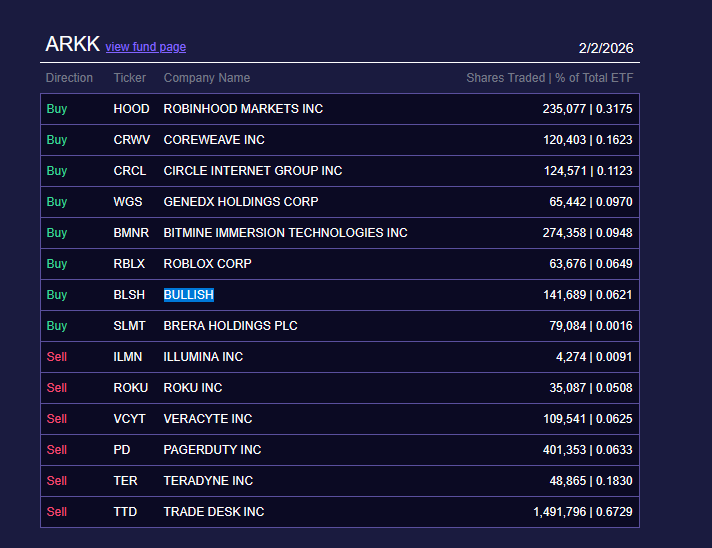This screenshot has height=548, width=712.
Task: Click the highlighted BULLISH company name
Action: coord(189,295)
